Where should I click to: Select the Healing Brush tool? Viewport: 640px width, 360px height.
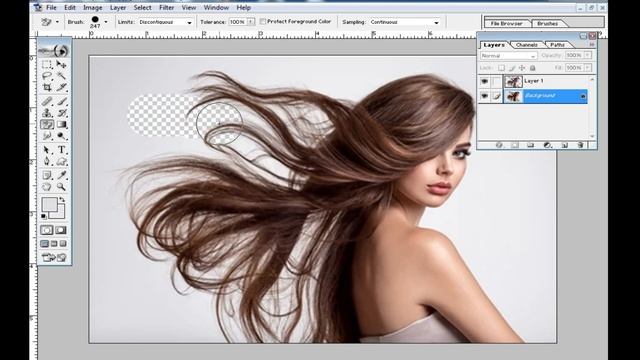[47, 101]
